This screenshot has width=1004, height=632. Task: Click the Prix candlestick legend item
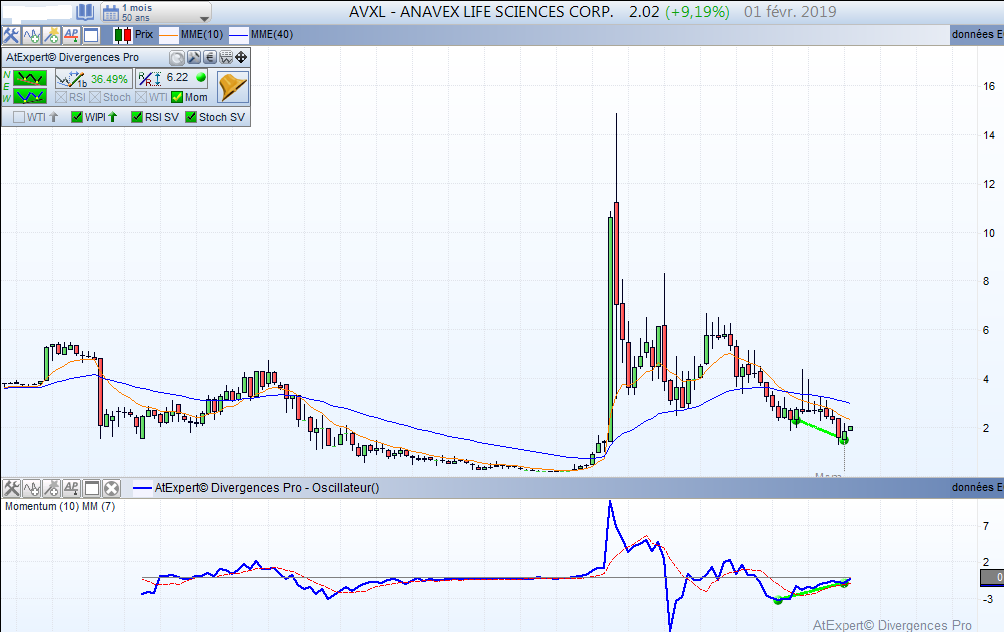133,35
